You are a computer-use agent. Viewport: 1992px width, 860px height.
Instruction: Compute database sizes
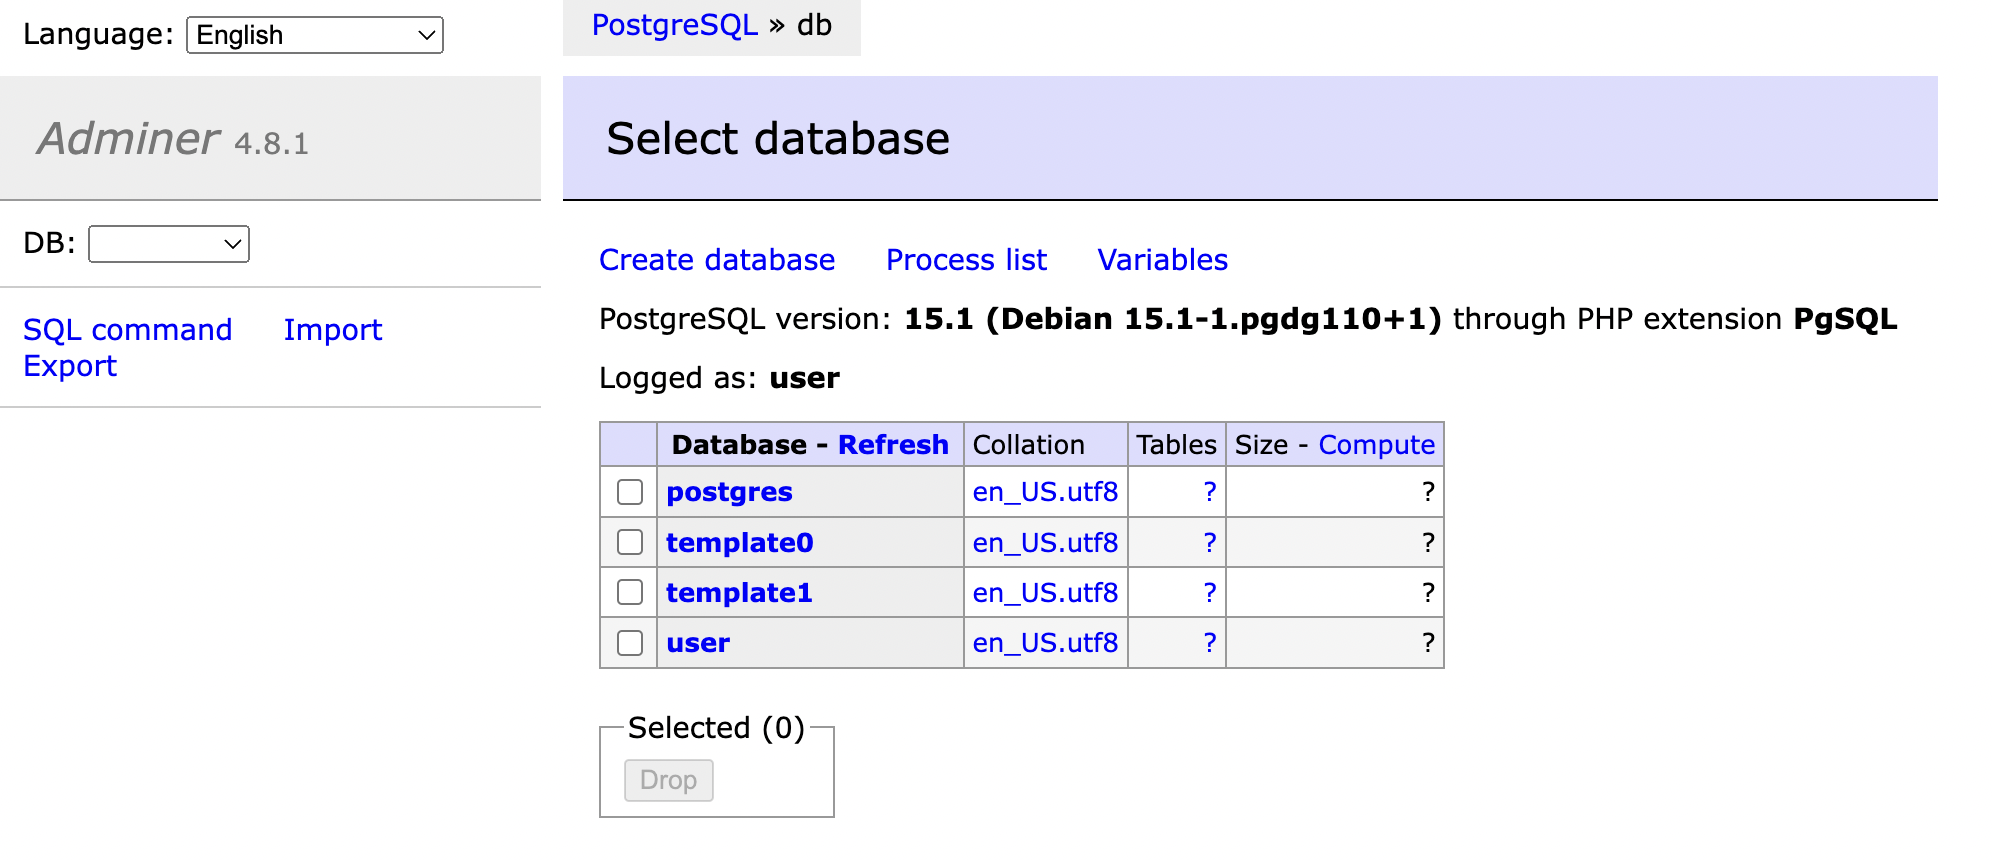tap(1377, 445)
